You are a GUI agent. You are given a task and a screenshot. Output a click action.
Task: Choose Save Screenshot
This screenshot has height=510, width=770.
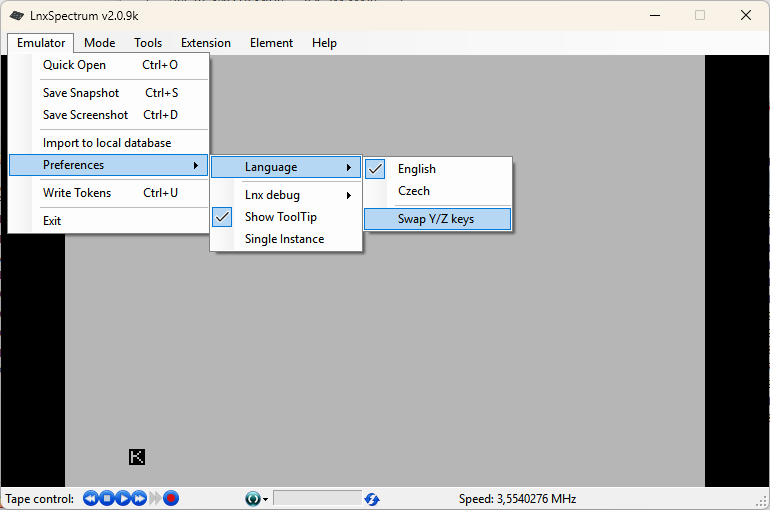tap(109, 115)
